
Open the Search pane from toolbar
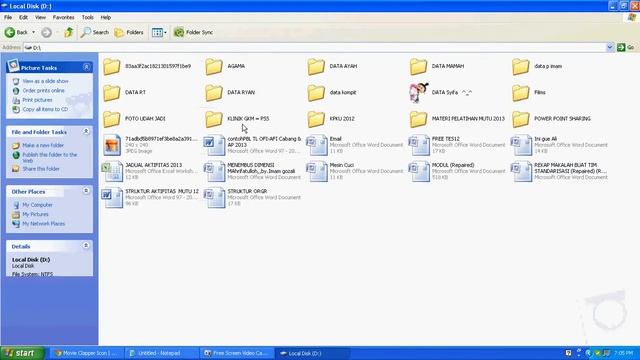tap(95, 32)
